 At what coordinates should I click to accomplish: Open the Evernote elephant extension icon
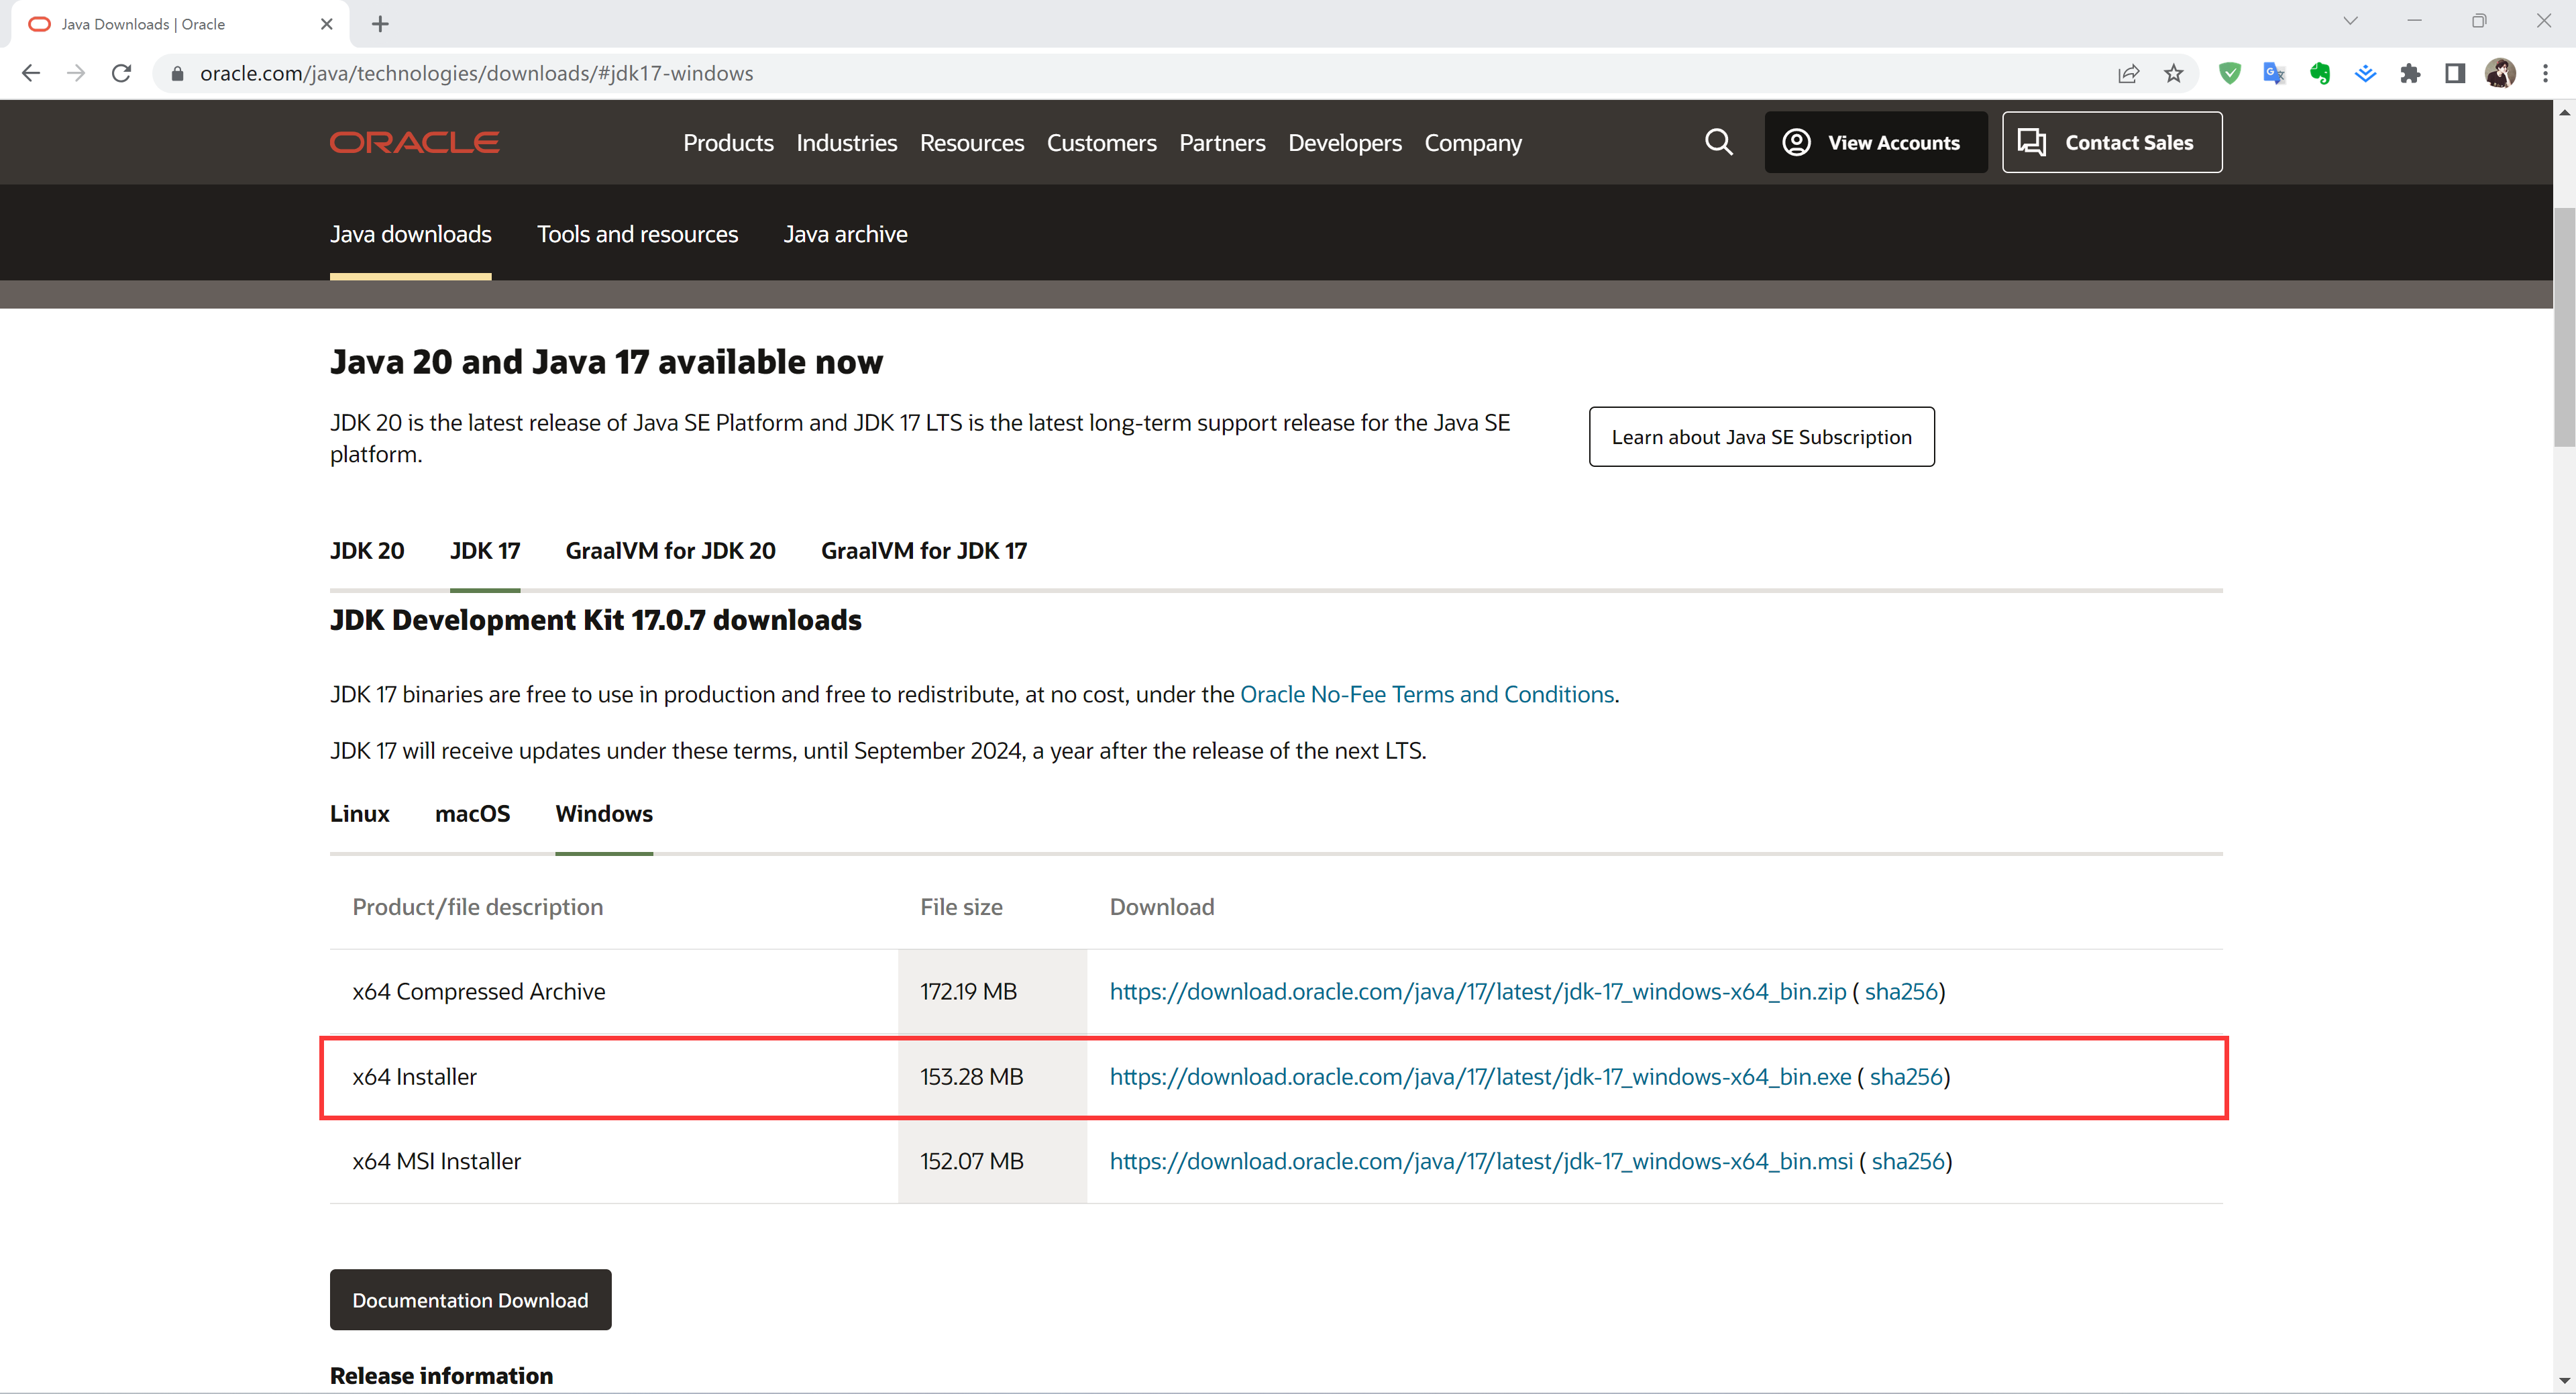coord(2320,73)
